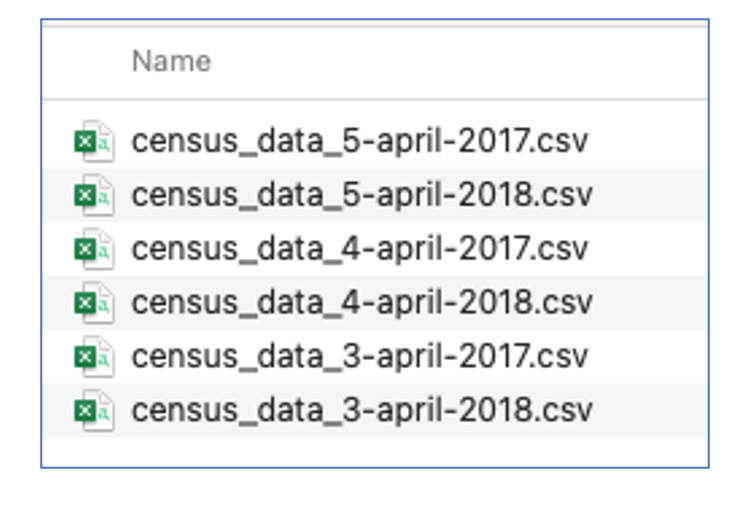Select the file name census_data_3-april-2018.csv
Screen dimensions: 753x510
point(362,411)
